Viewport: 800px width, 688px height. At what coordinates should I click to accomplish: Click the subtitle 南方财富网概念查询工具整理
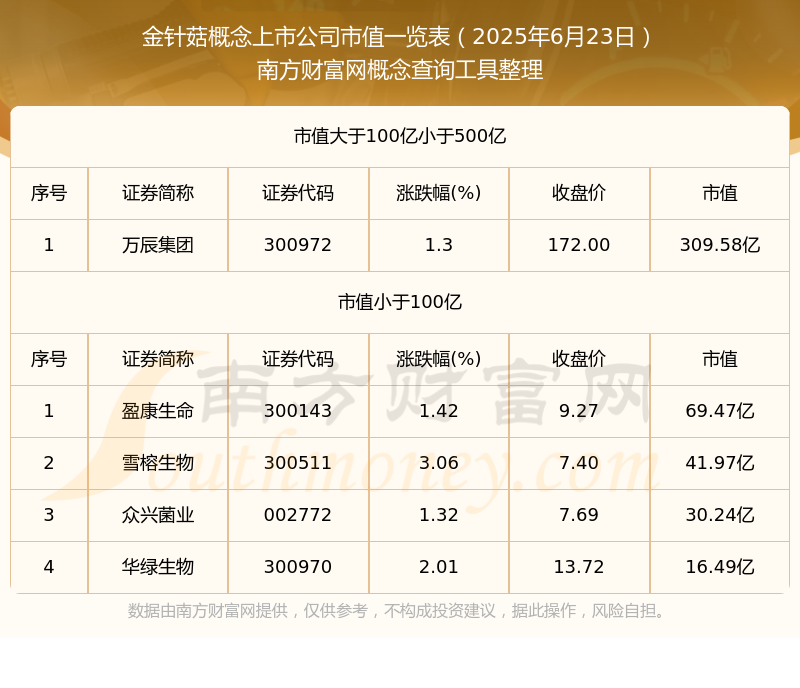399,70
